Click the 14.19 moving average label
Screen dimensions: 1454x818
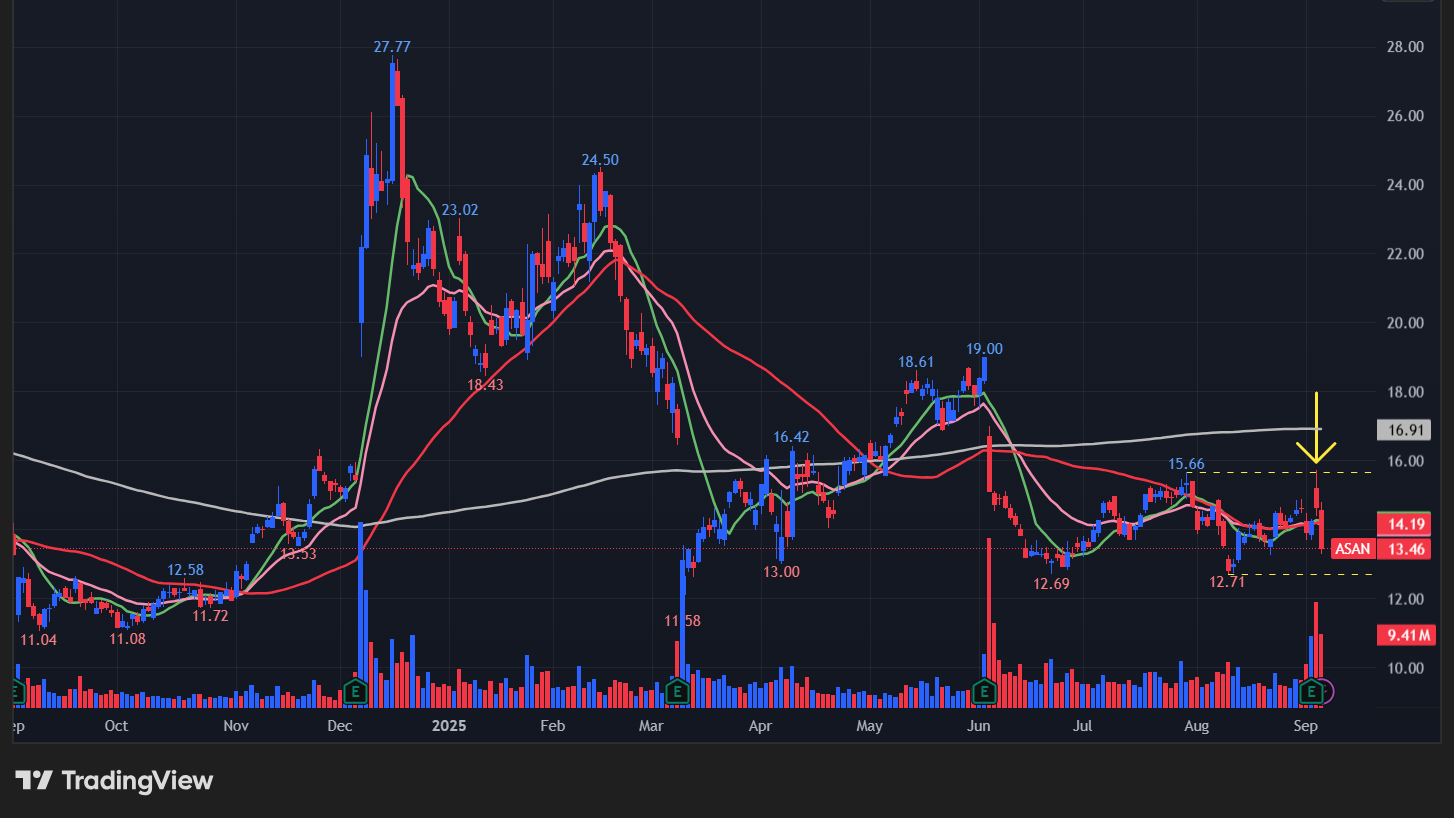point(1404,523)
